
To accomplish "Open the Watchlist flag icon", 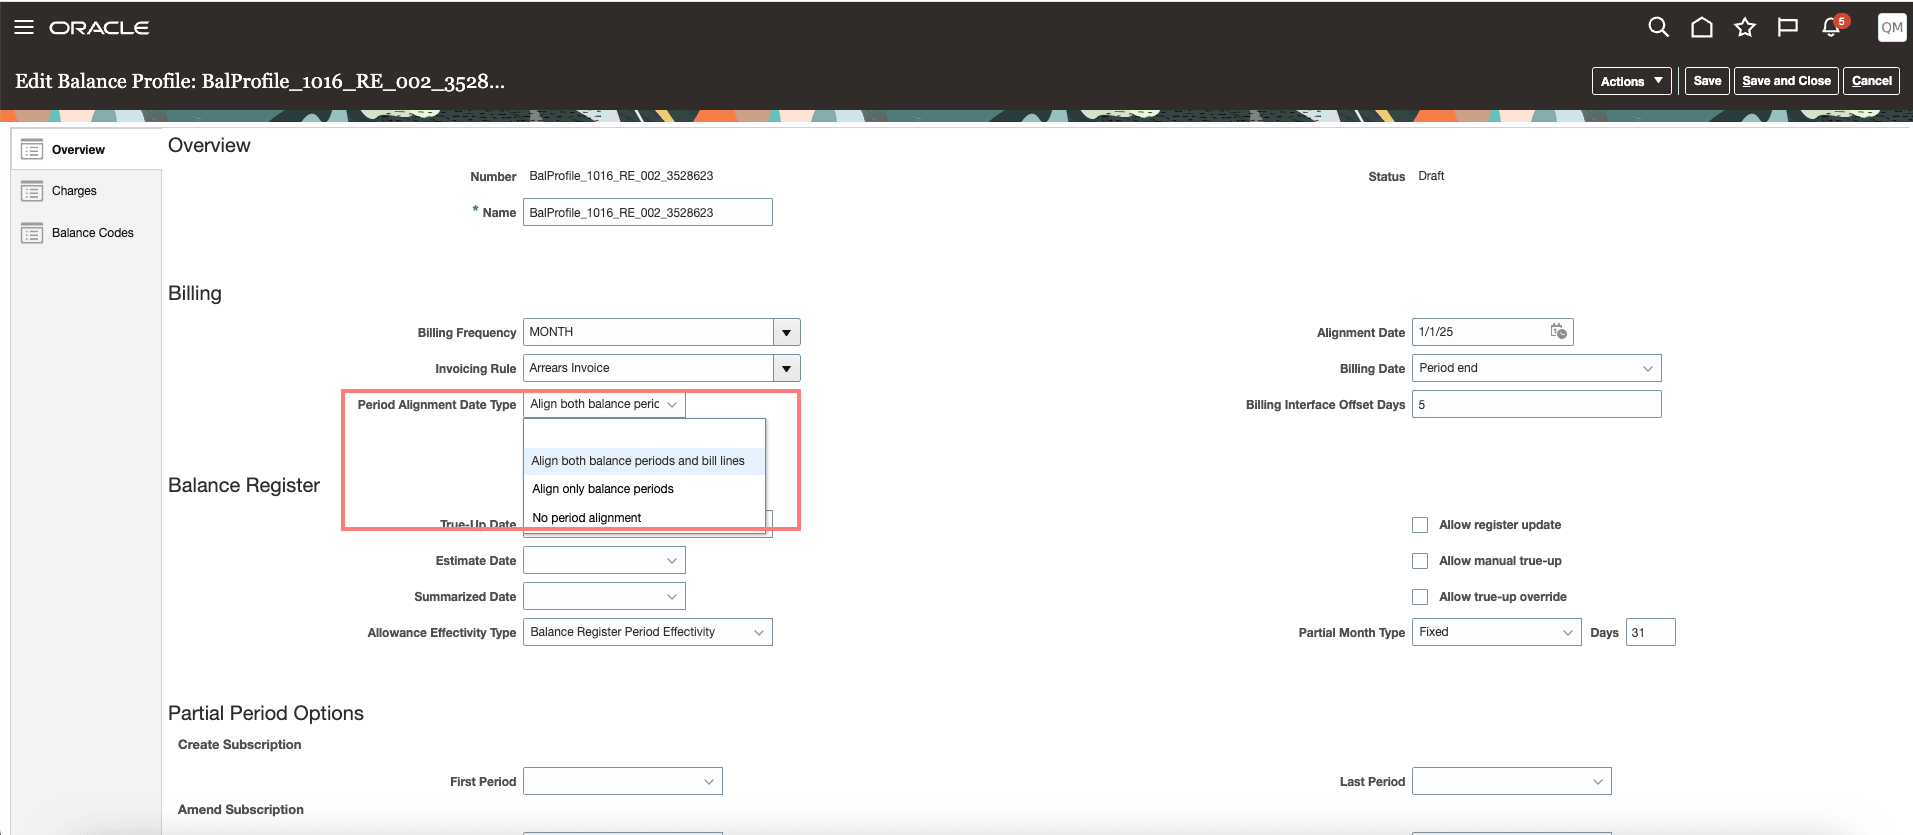I will (1788, 27).
